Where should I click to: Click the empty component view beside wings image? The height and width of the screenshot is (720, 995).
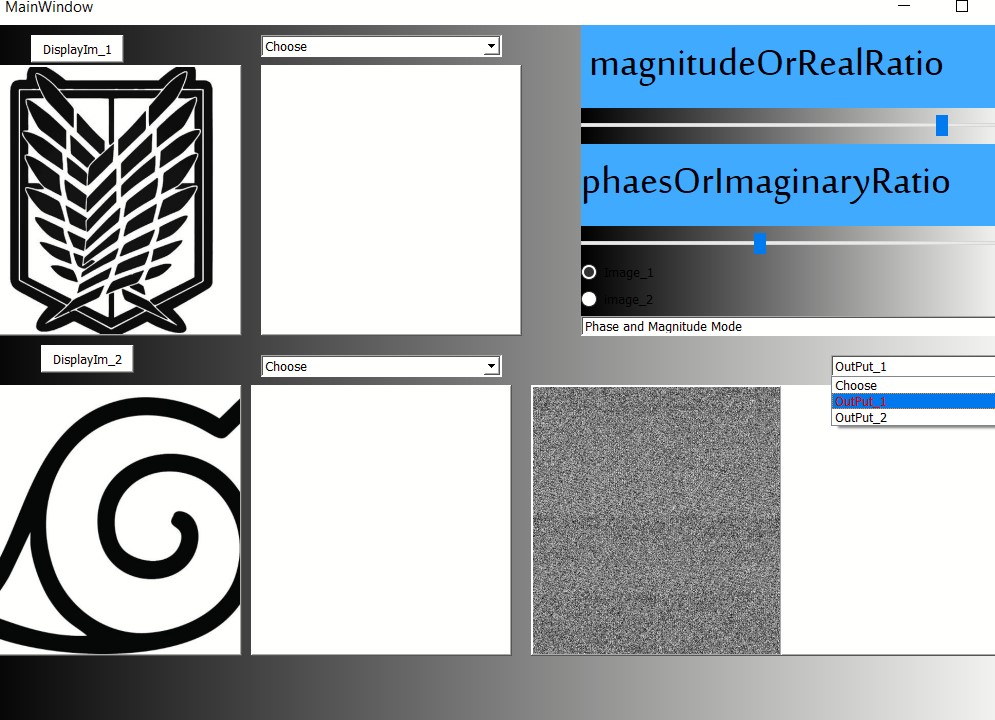coord(391,199)
